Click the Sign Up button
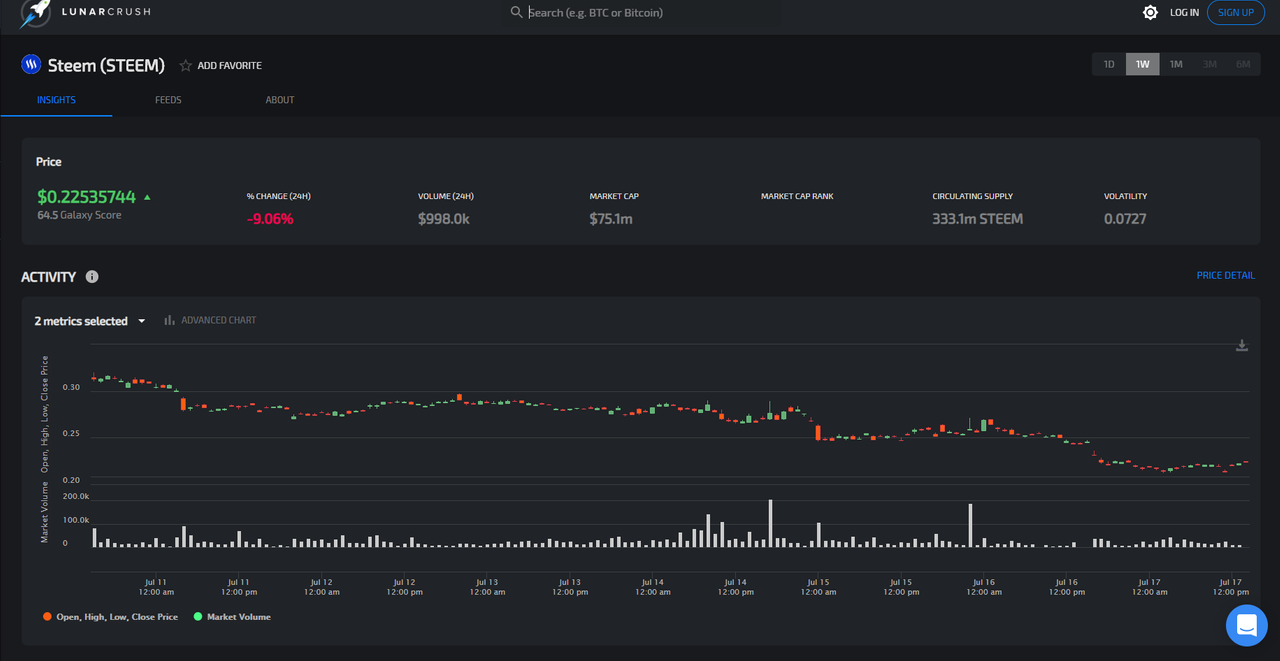The image size is (1280, 661). click(1236, 13)
